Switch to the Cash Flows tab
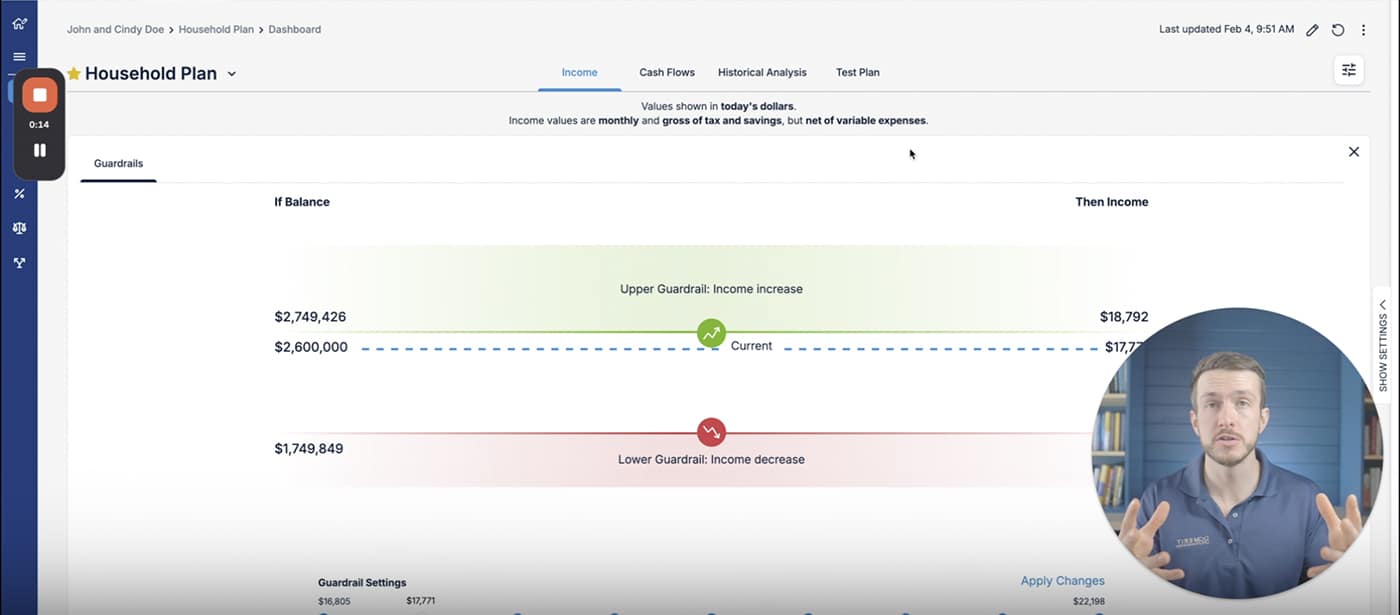 (x=667, y=72)
